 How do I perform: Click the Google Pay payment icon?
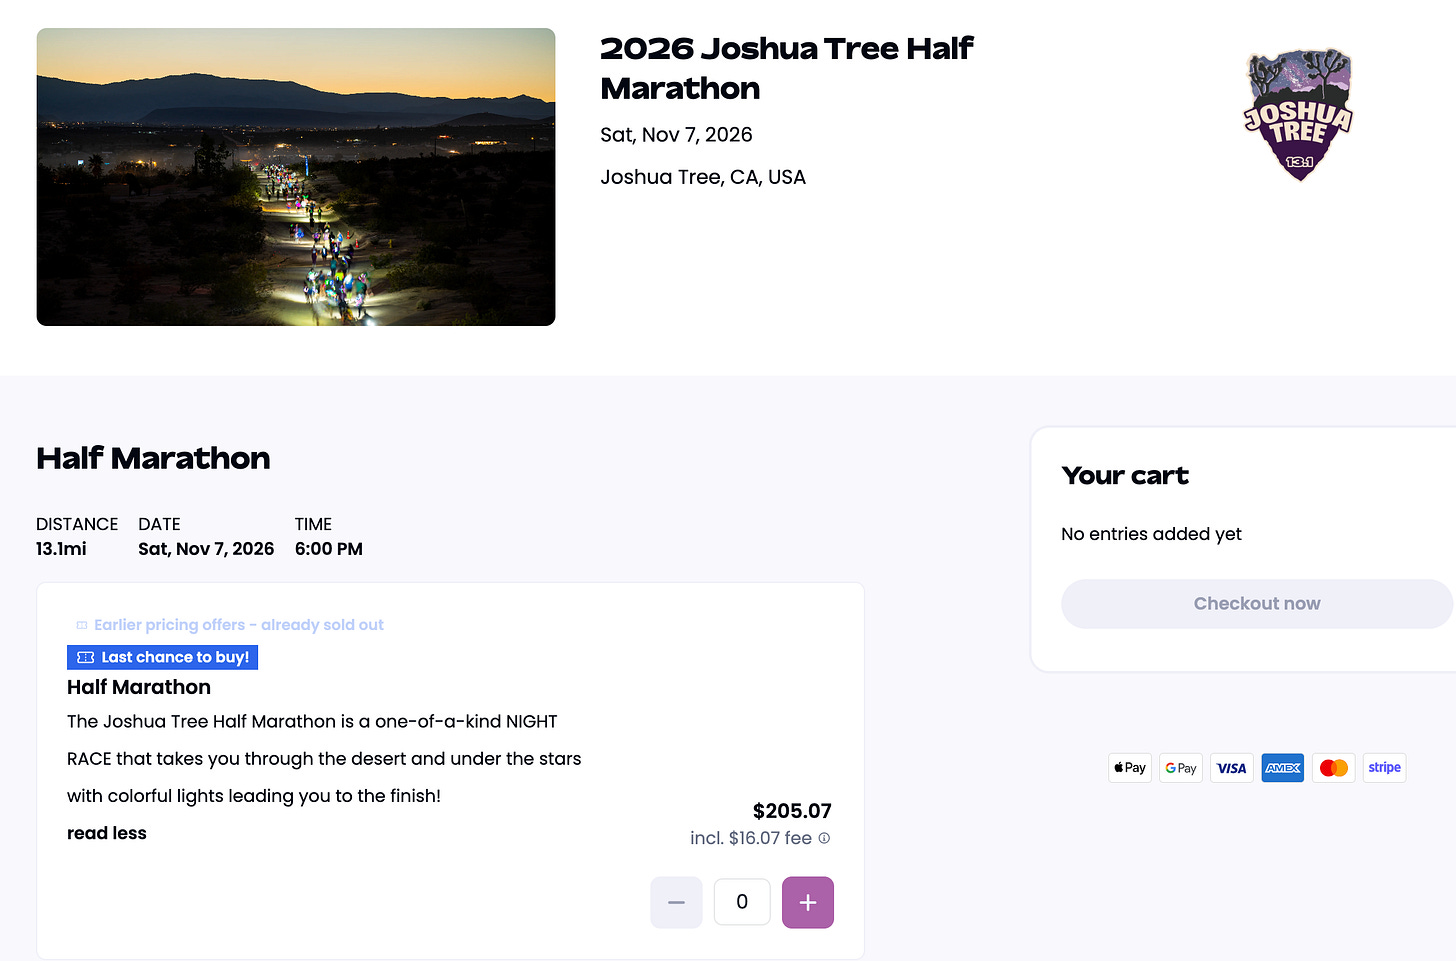(1181, 768)
